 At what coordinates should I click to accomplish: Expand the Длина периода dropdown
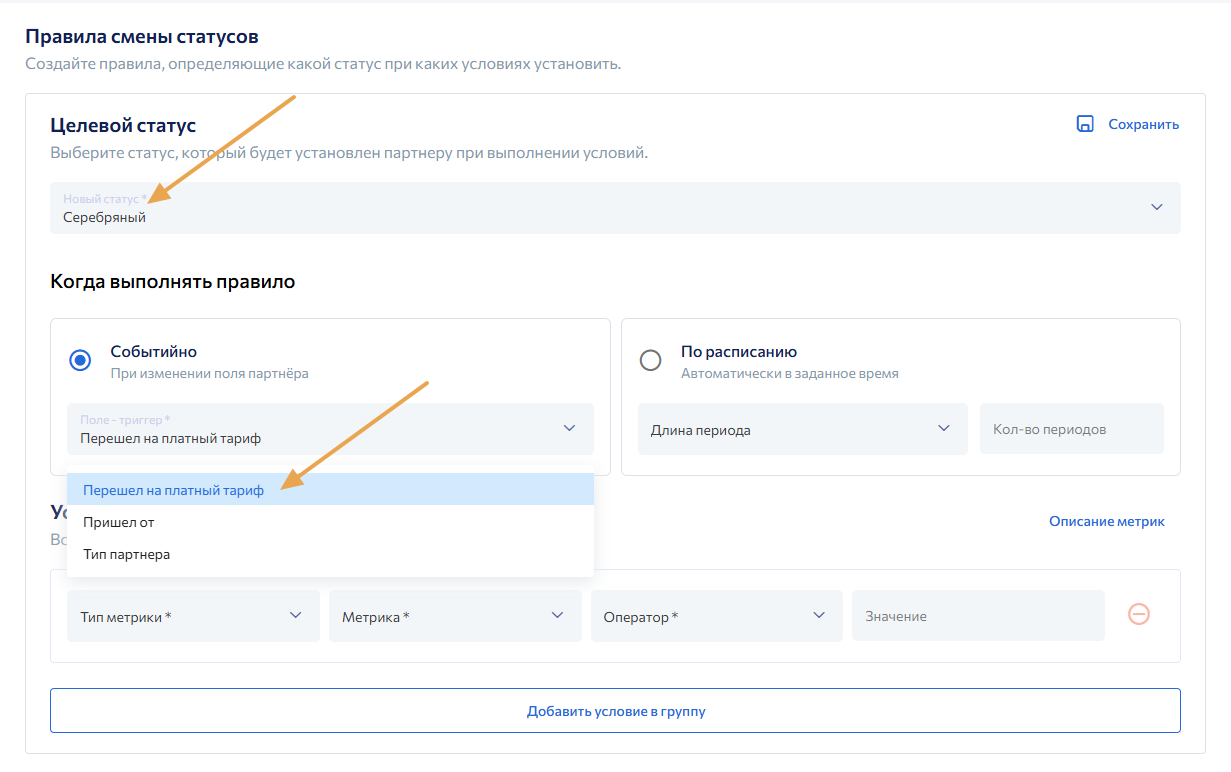(x=802, y=429)
